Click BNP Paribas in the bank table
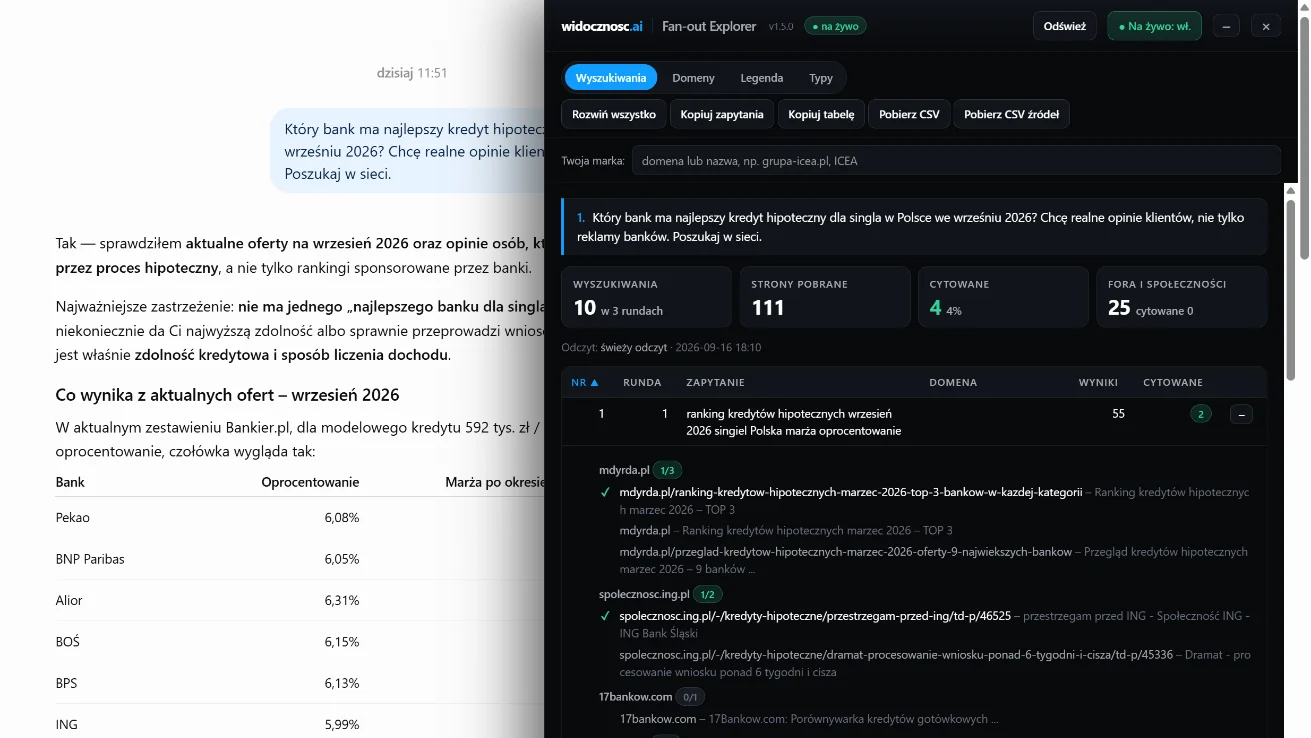This screenshot has width=1311, height=738. tap(90, 559)
